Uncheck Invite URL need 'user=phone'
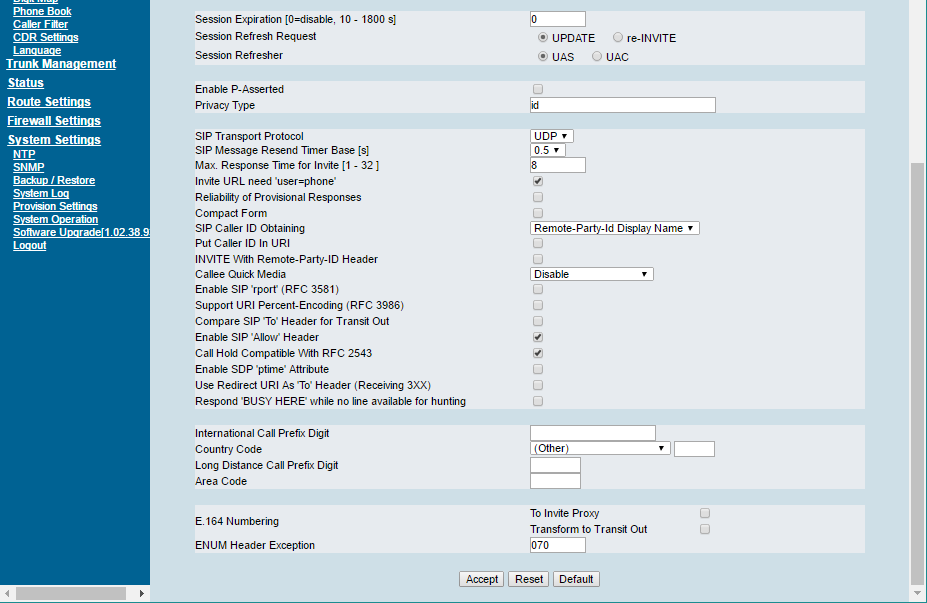 coord(538,181)
